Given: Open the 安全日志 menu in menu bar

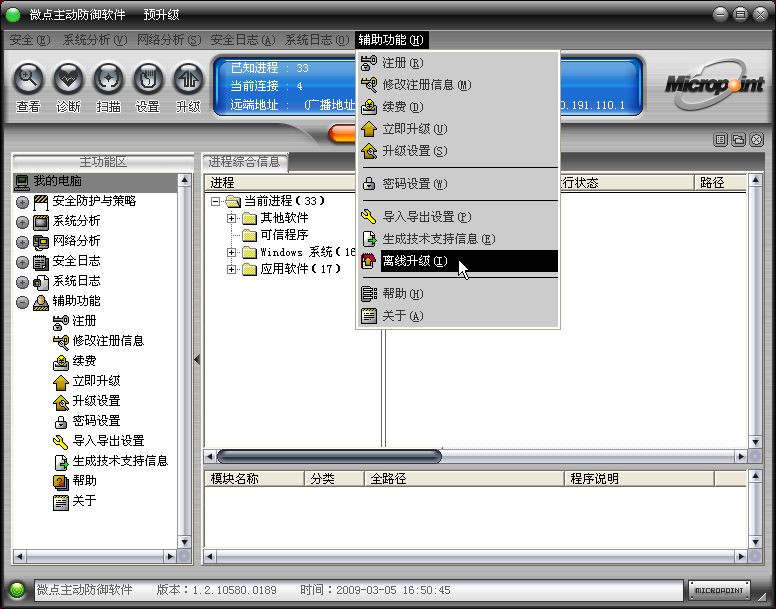Looking at the screenshot, I should (x=242, y=40).
